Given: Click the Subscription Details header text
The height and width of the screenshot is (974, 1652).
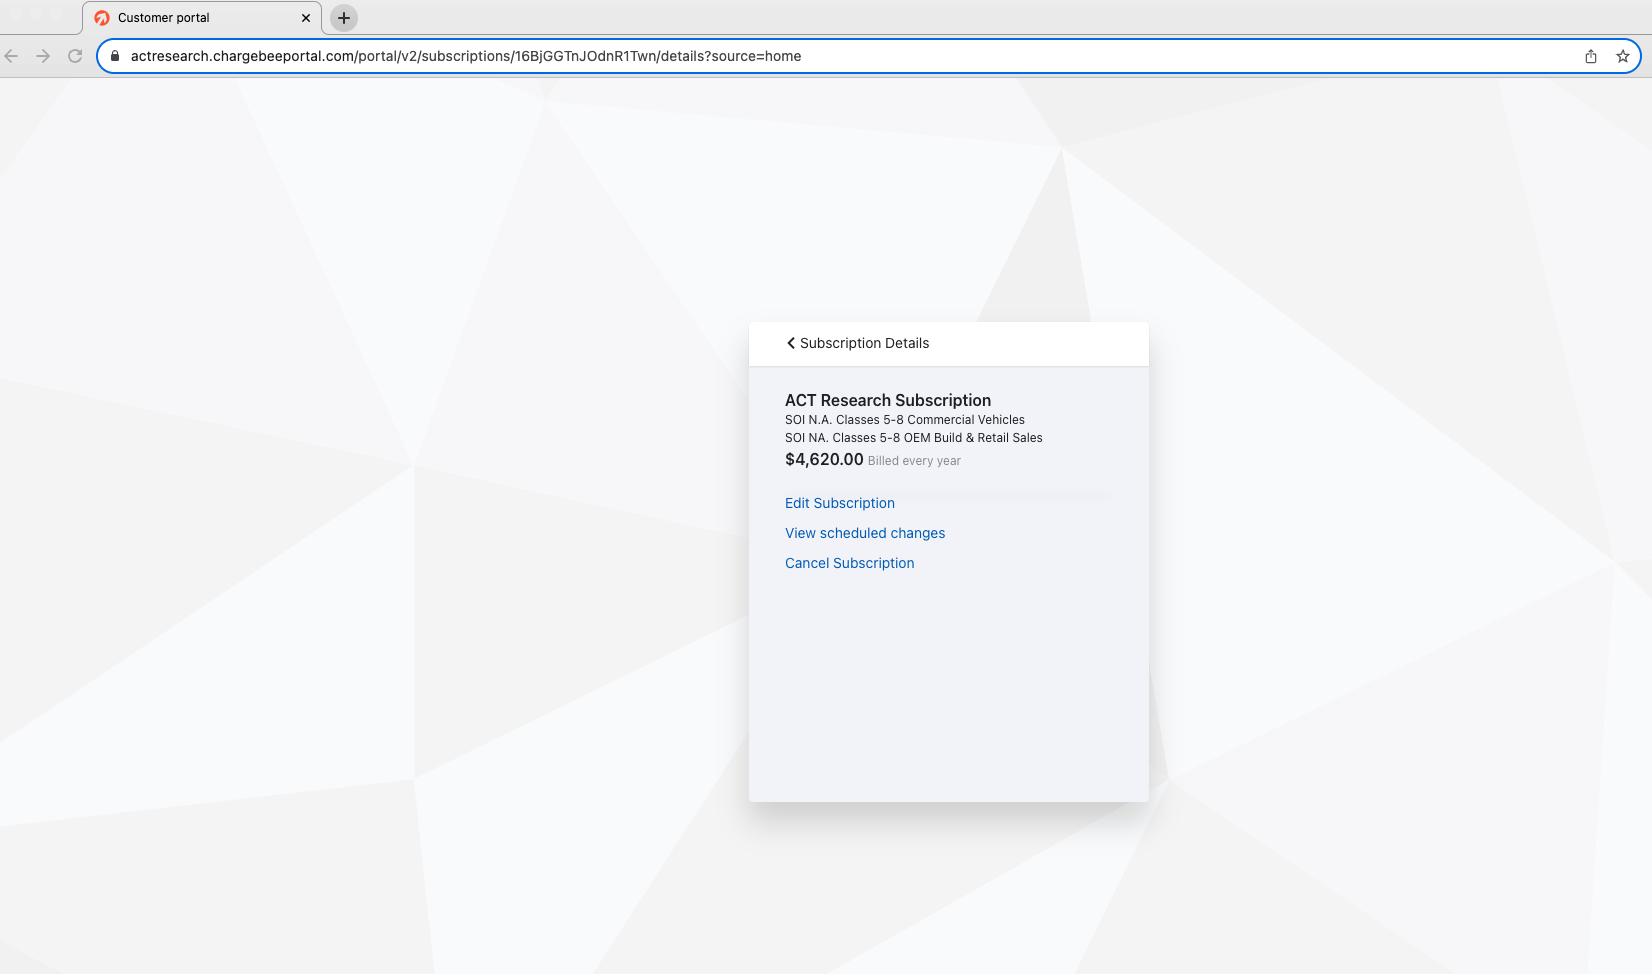Looking at the screenshot, I should coord(864,343).
